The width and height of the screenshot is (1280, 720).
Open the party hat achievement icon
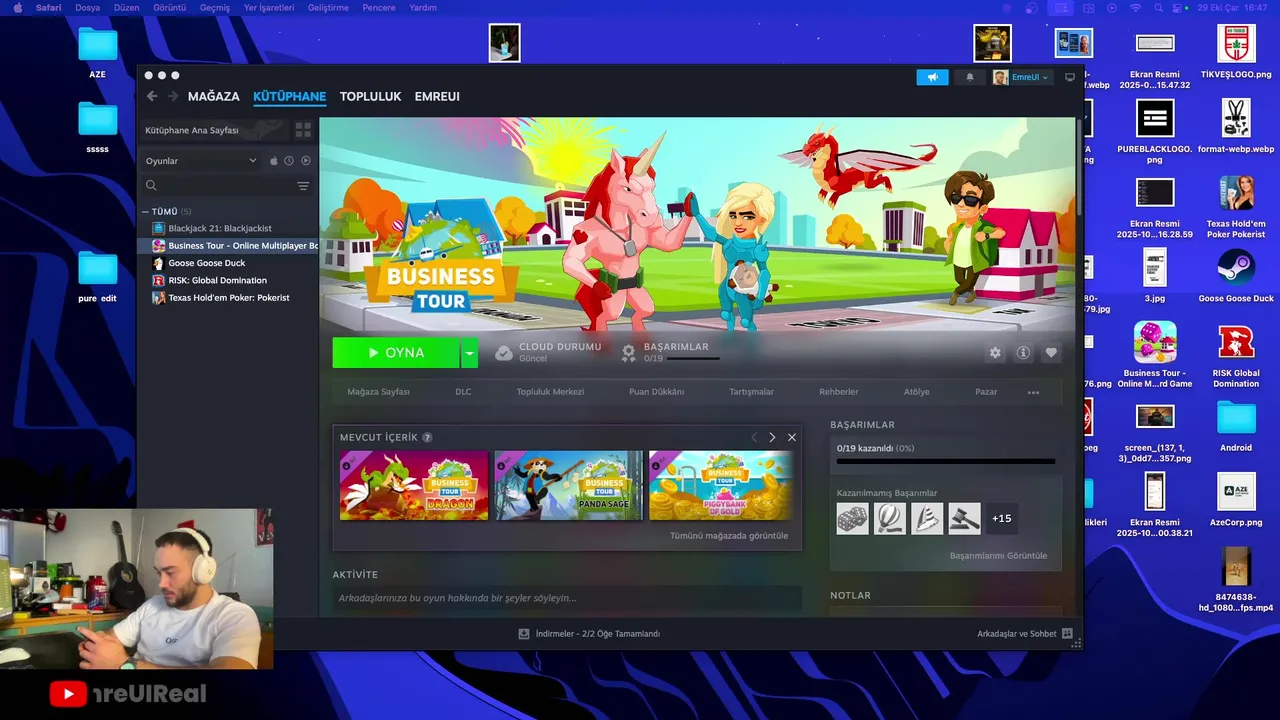click(x=927, y=518)
